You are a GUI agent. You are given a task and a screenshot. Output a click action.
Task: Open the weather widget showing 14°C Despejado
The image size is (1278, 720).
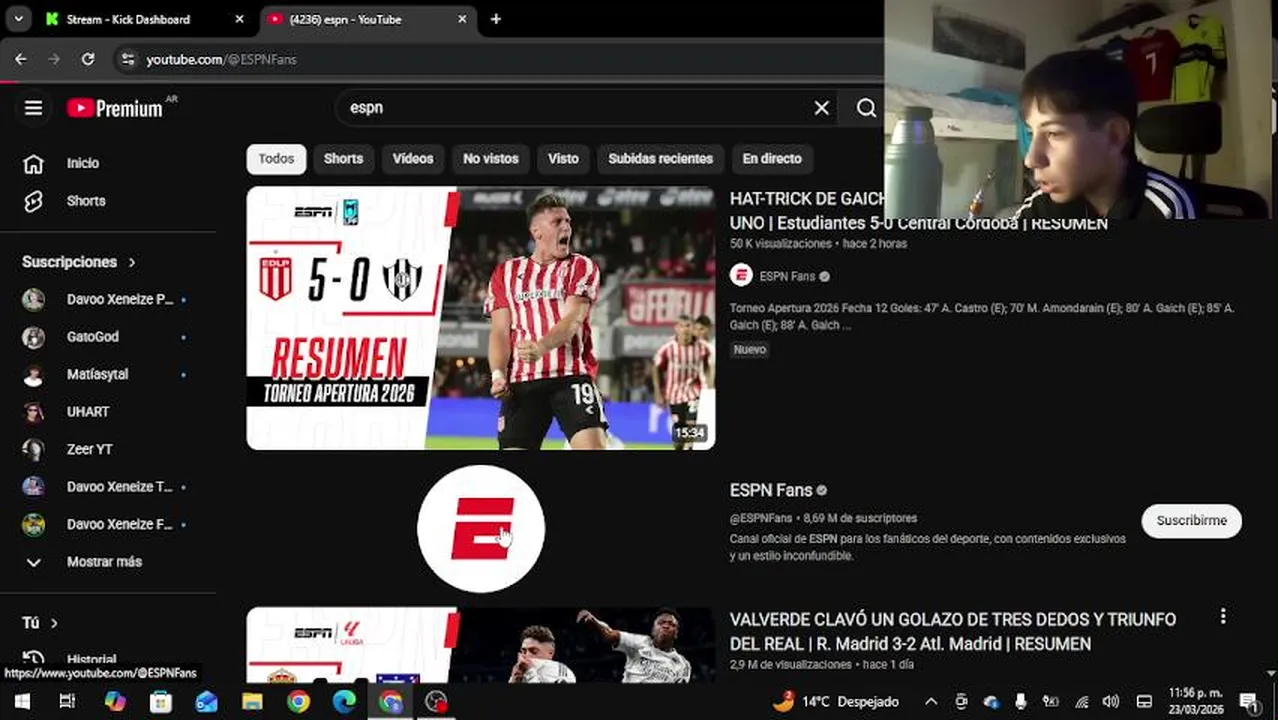pyautogui.click(x=836, y=702)
